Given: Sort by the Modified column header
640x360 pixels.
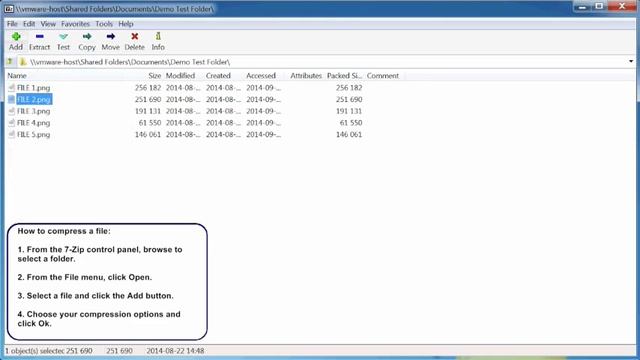Looking at the screenshot, I should [180, 76].
